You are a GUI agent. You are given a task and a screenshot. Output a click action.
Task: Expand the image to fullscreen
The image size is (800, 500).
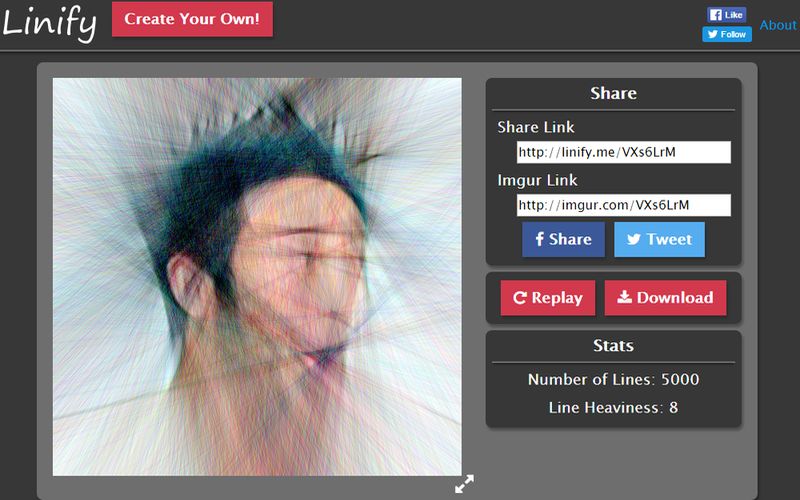pyautogui.click(x=464, y=484)
